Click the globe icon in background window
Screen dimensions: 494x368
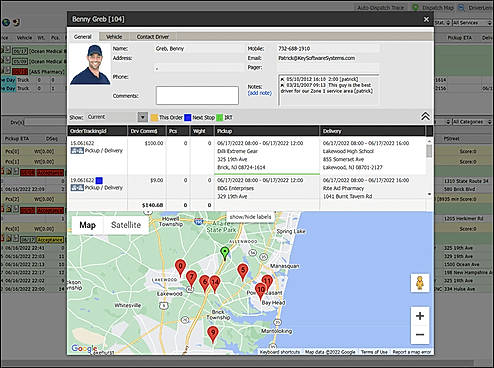(x=6, y=22)
